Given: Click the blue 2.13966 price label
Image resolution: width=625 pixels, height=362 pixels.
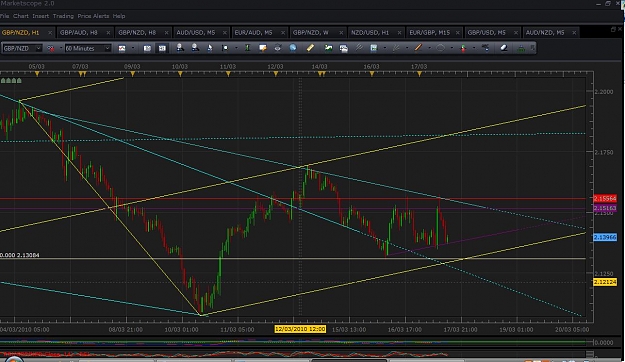Looking at the screenshot, I should click(605, 237).
